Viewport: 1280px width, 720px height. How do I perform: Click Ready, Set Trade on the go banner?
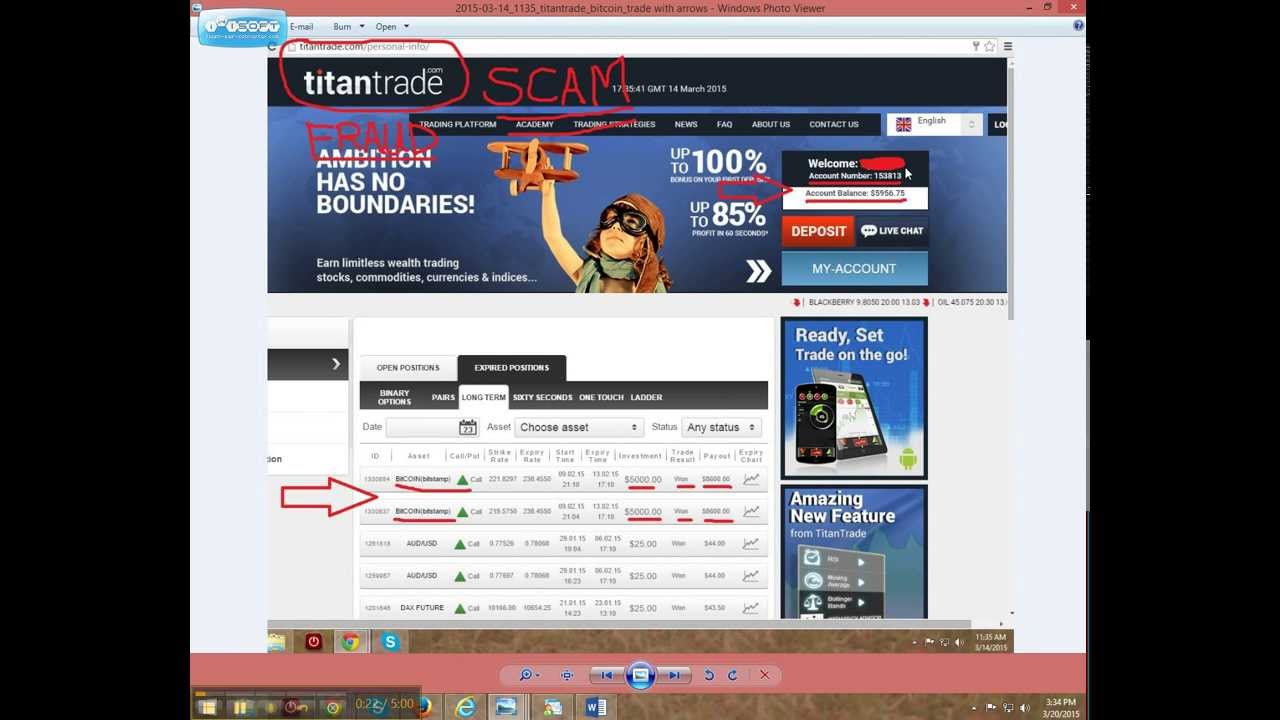point(854,398)
